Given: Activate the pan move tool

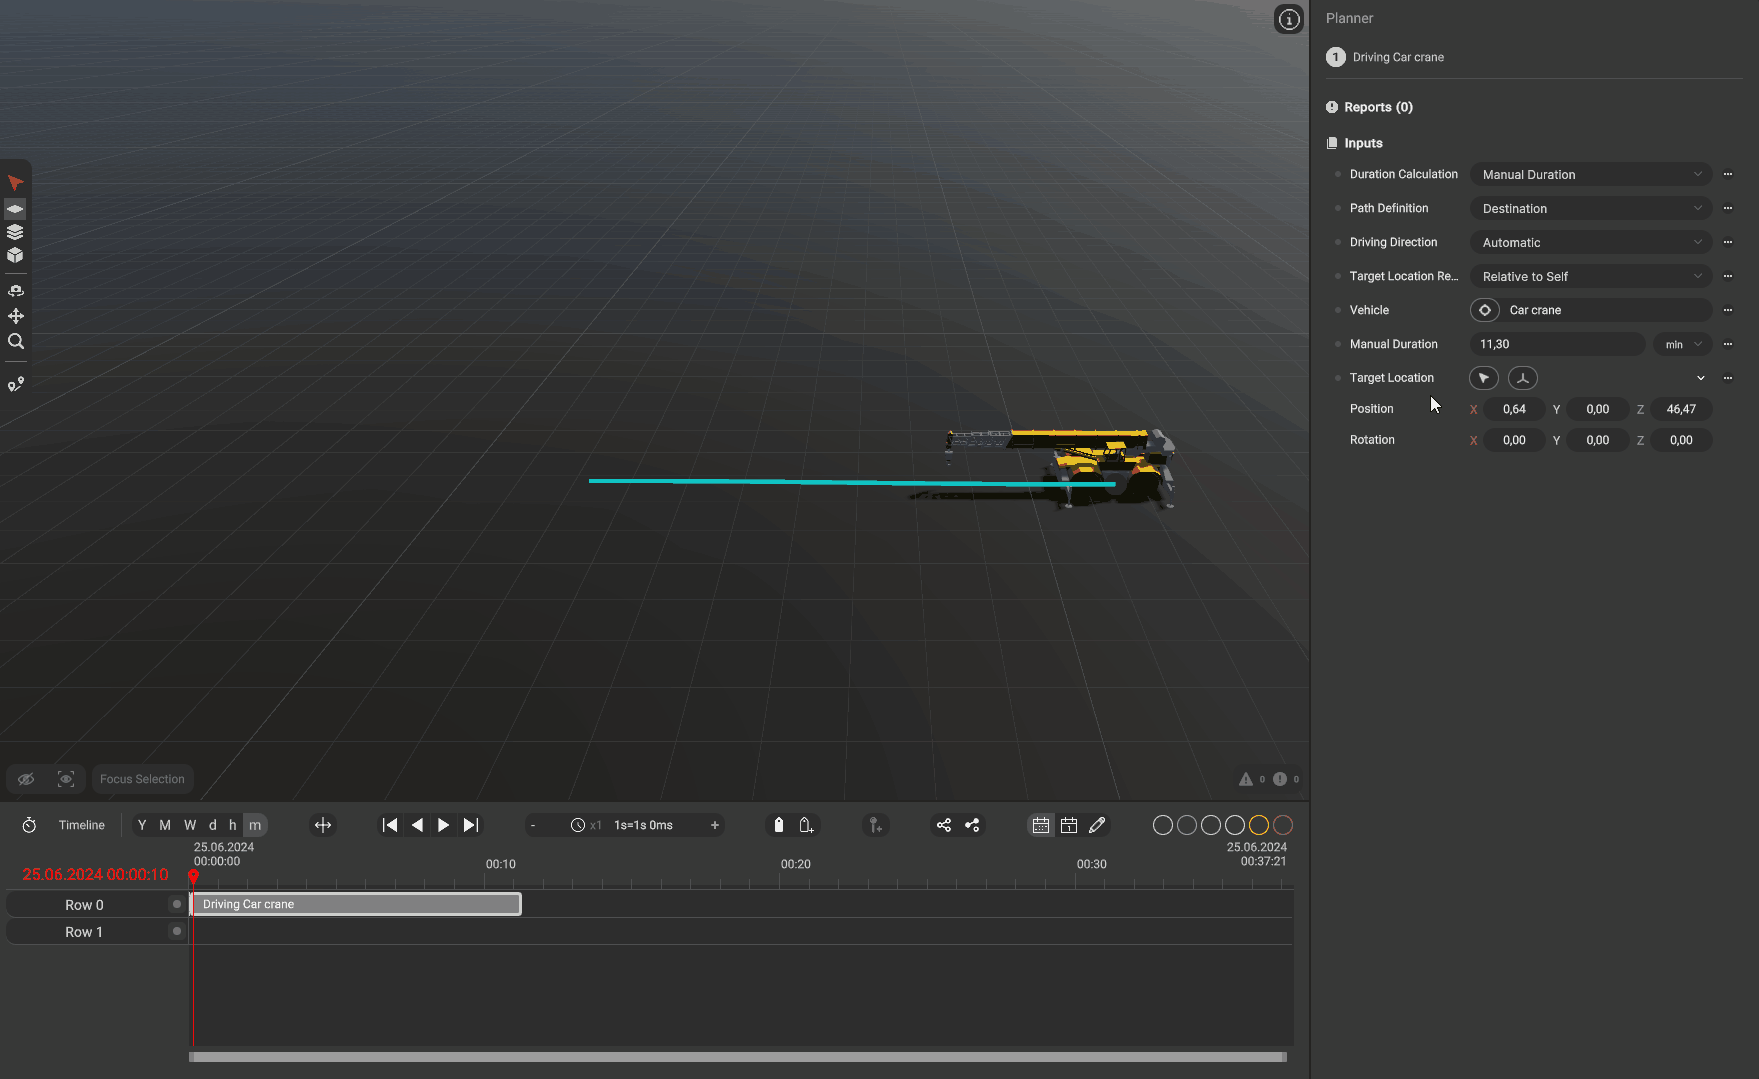Looking at the screenshot, I should pyautogui.click(x=16, y=316).
